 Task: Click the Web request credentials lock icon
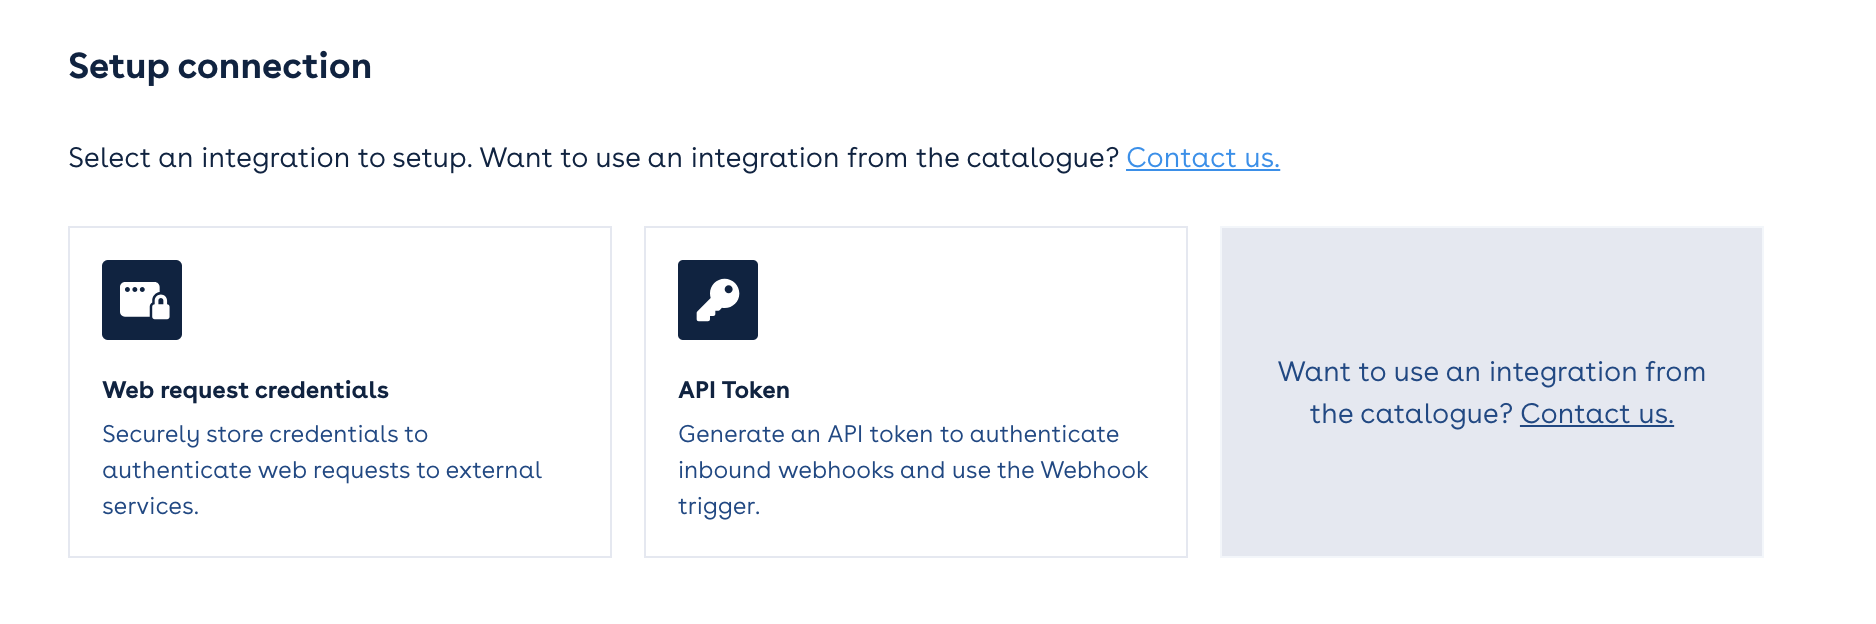(142, 300)
